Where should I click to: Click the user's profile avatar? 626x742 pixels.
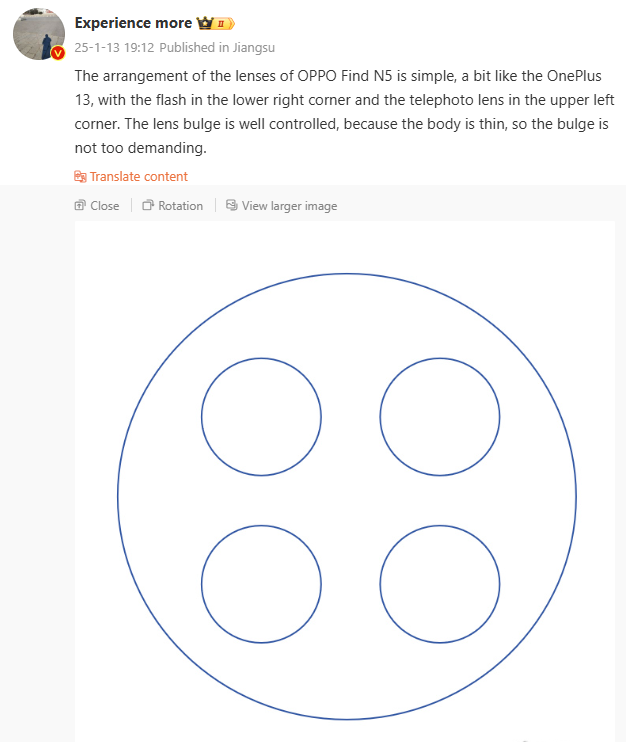click(x=38, y=34)
